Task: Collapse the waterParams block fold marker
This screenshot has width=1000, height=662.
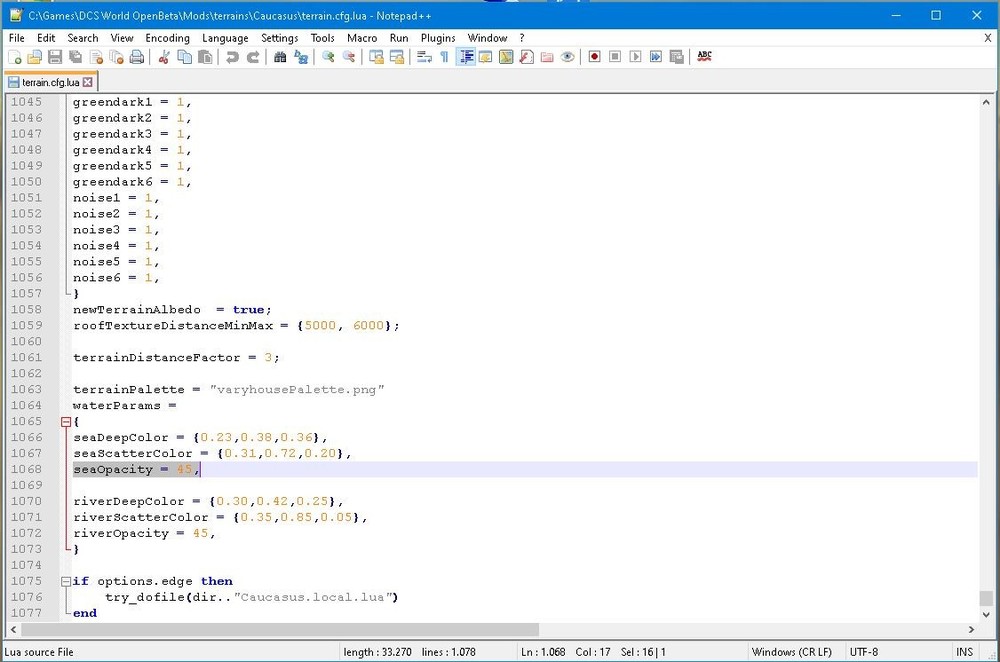Action: tap(65, 422)
